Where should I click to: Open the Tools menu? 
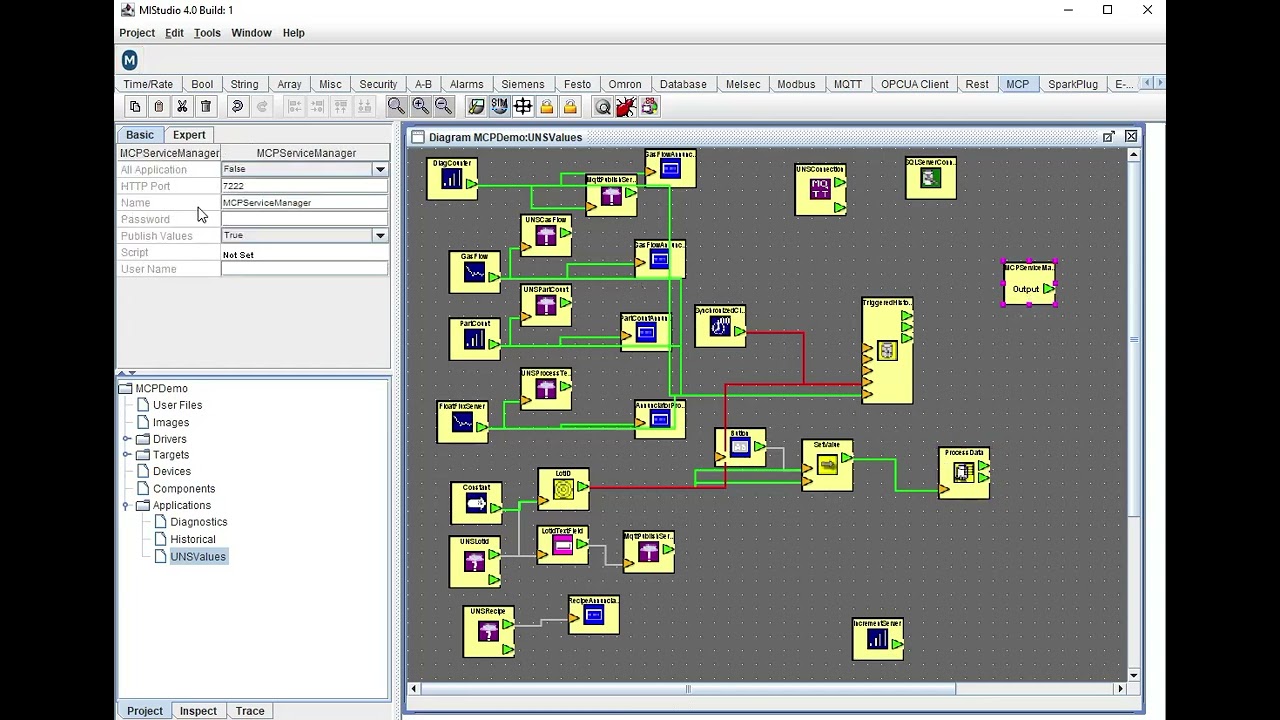tap(207, 33)
